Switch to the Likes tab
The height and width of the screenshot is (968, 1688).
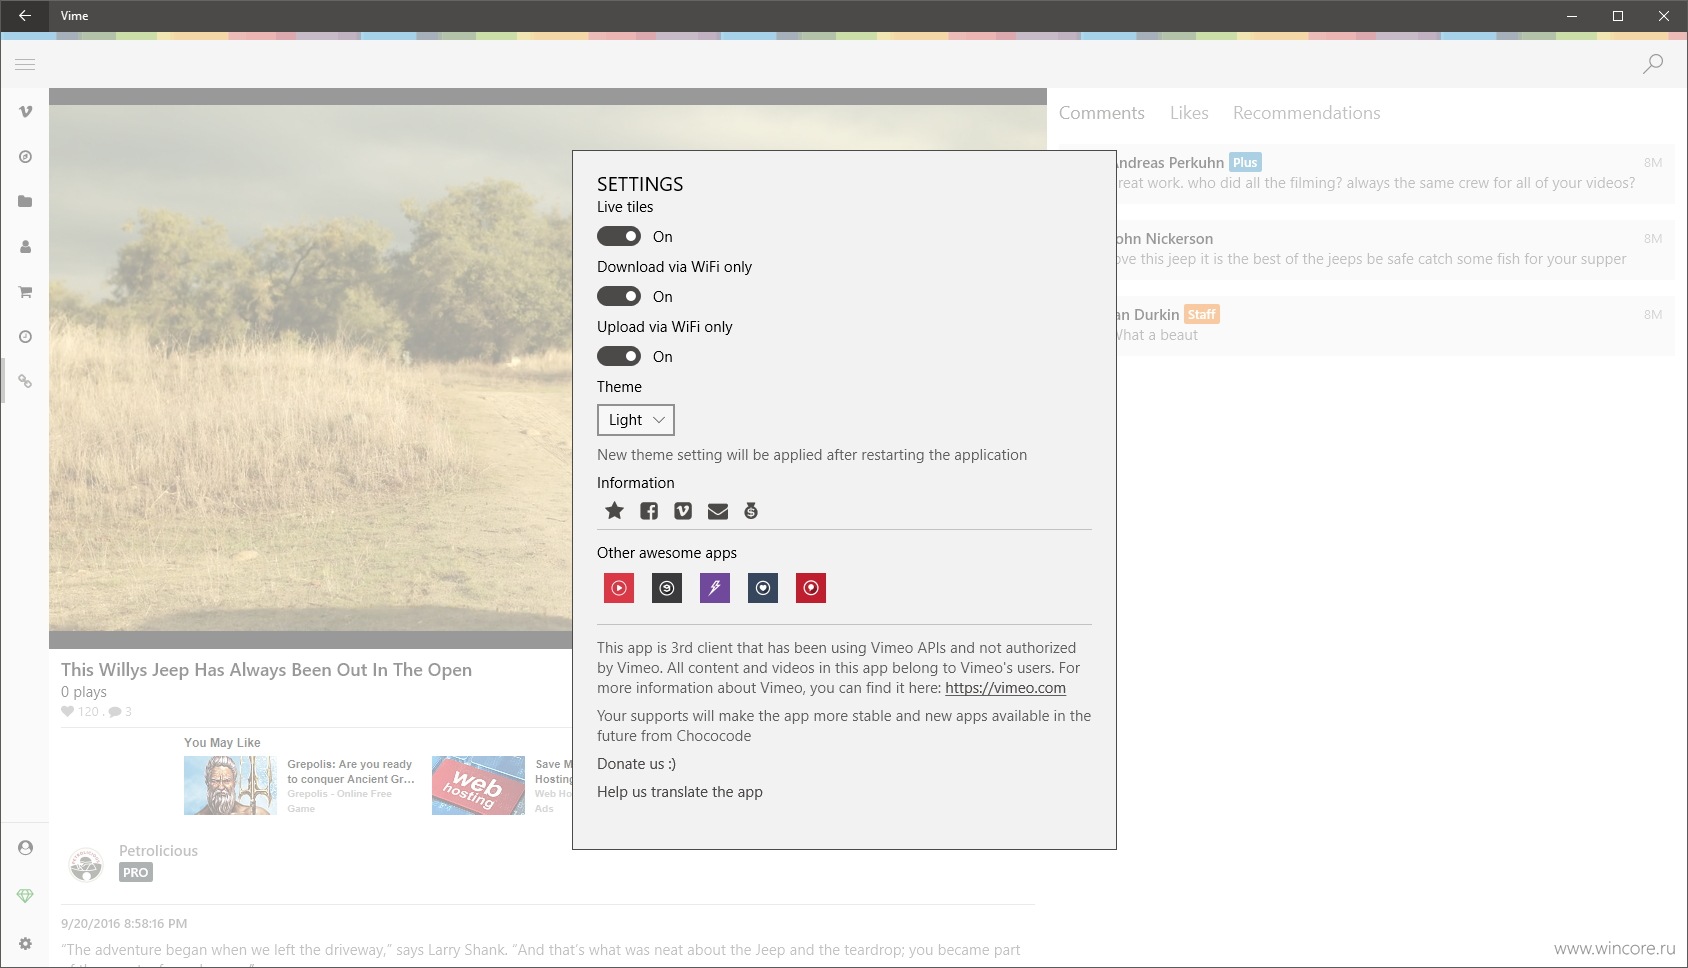click(x=1189, y=113)
